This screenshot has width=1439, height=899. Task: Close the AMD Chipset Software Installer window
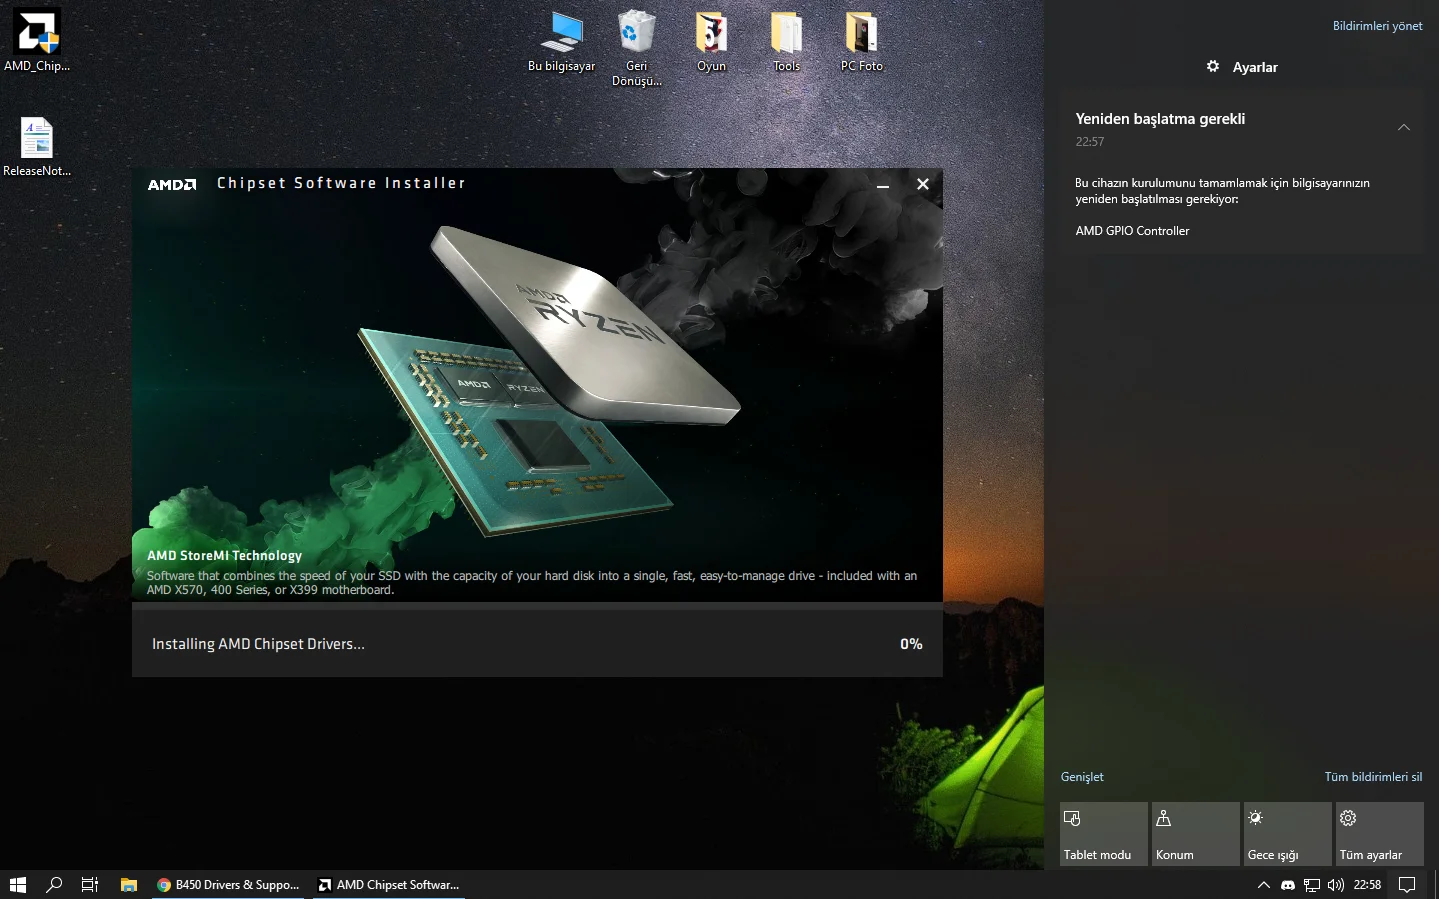[x=923, y=184]
